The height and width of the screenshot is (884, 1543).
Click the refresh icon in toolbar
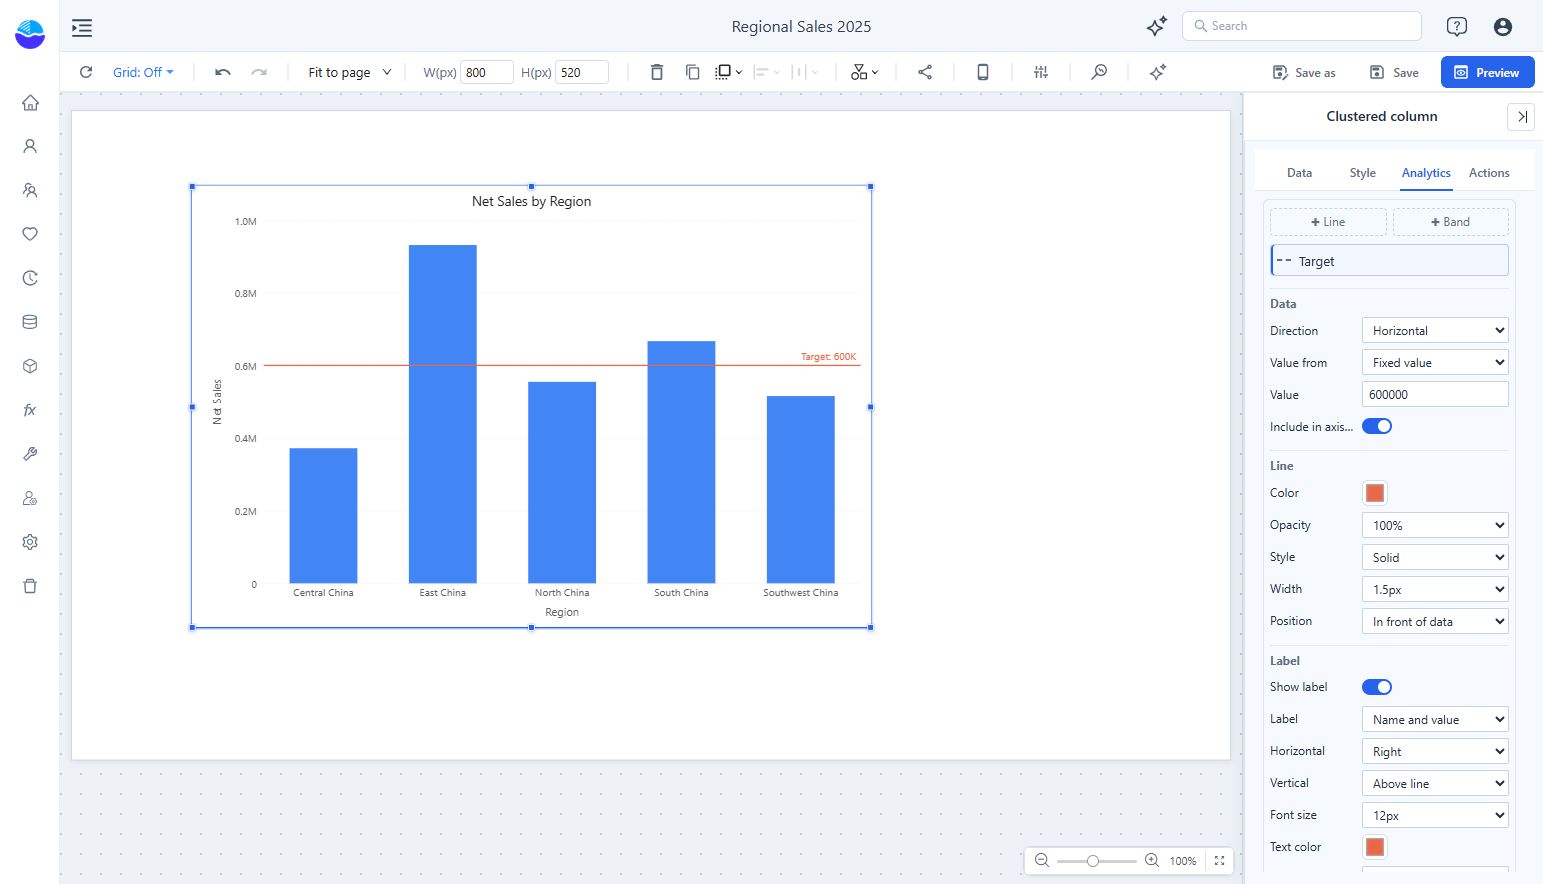[x=86, y=72]
